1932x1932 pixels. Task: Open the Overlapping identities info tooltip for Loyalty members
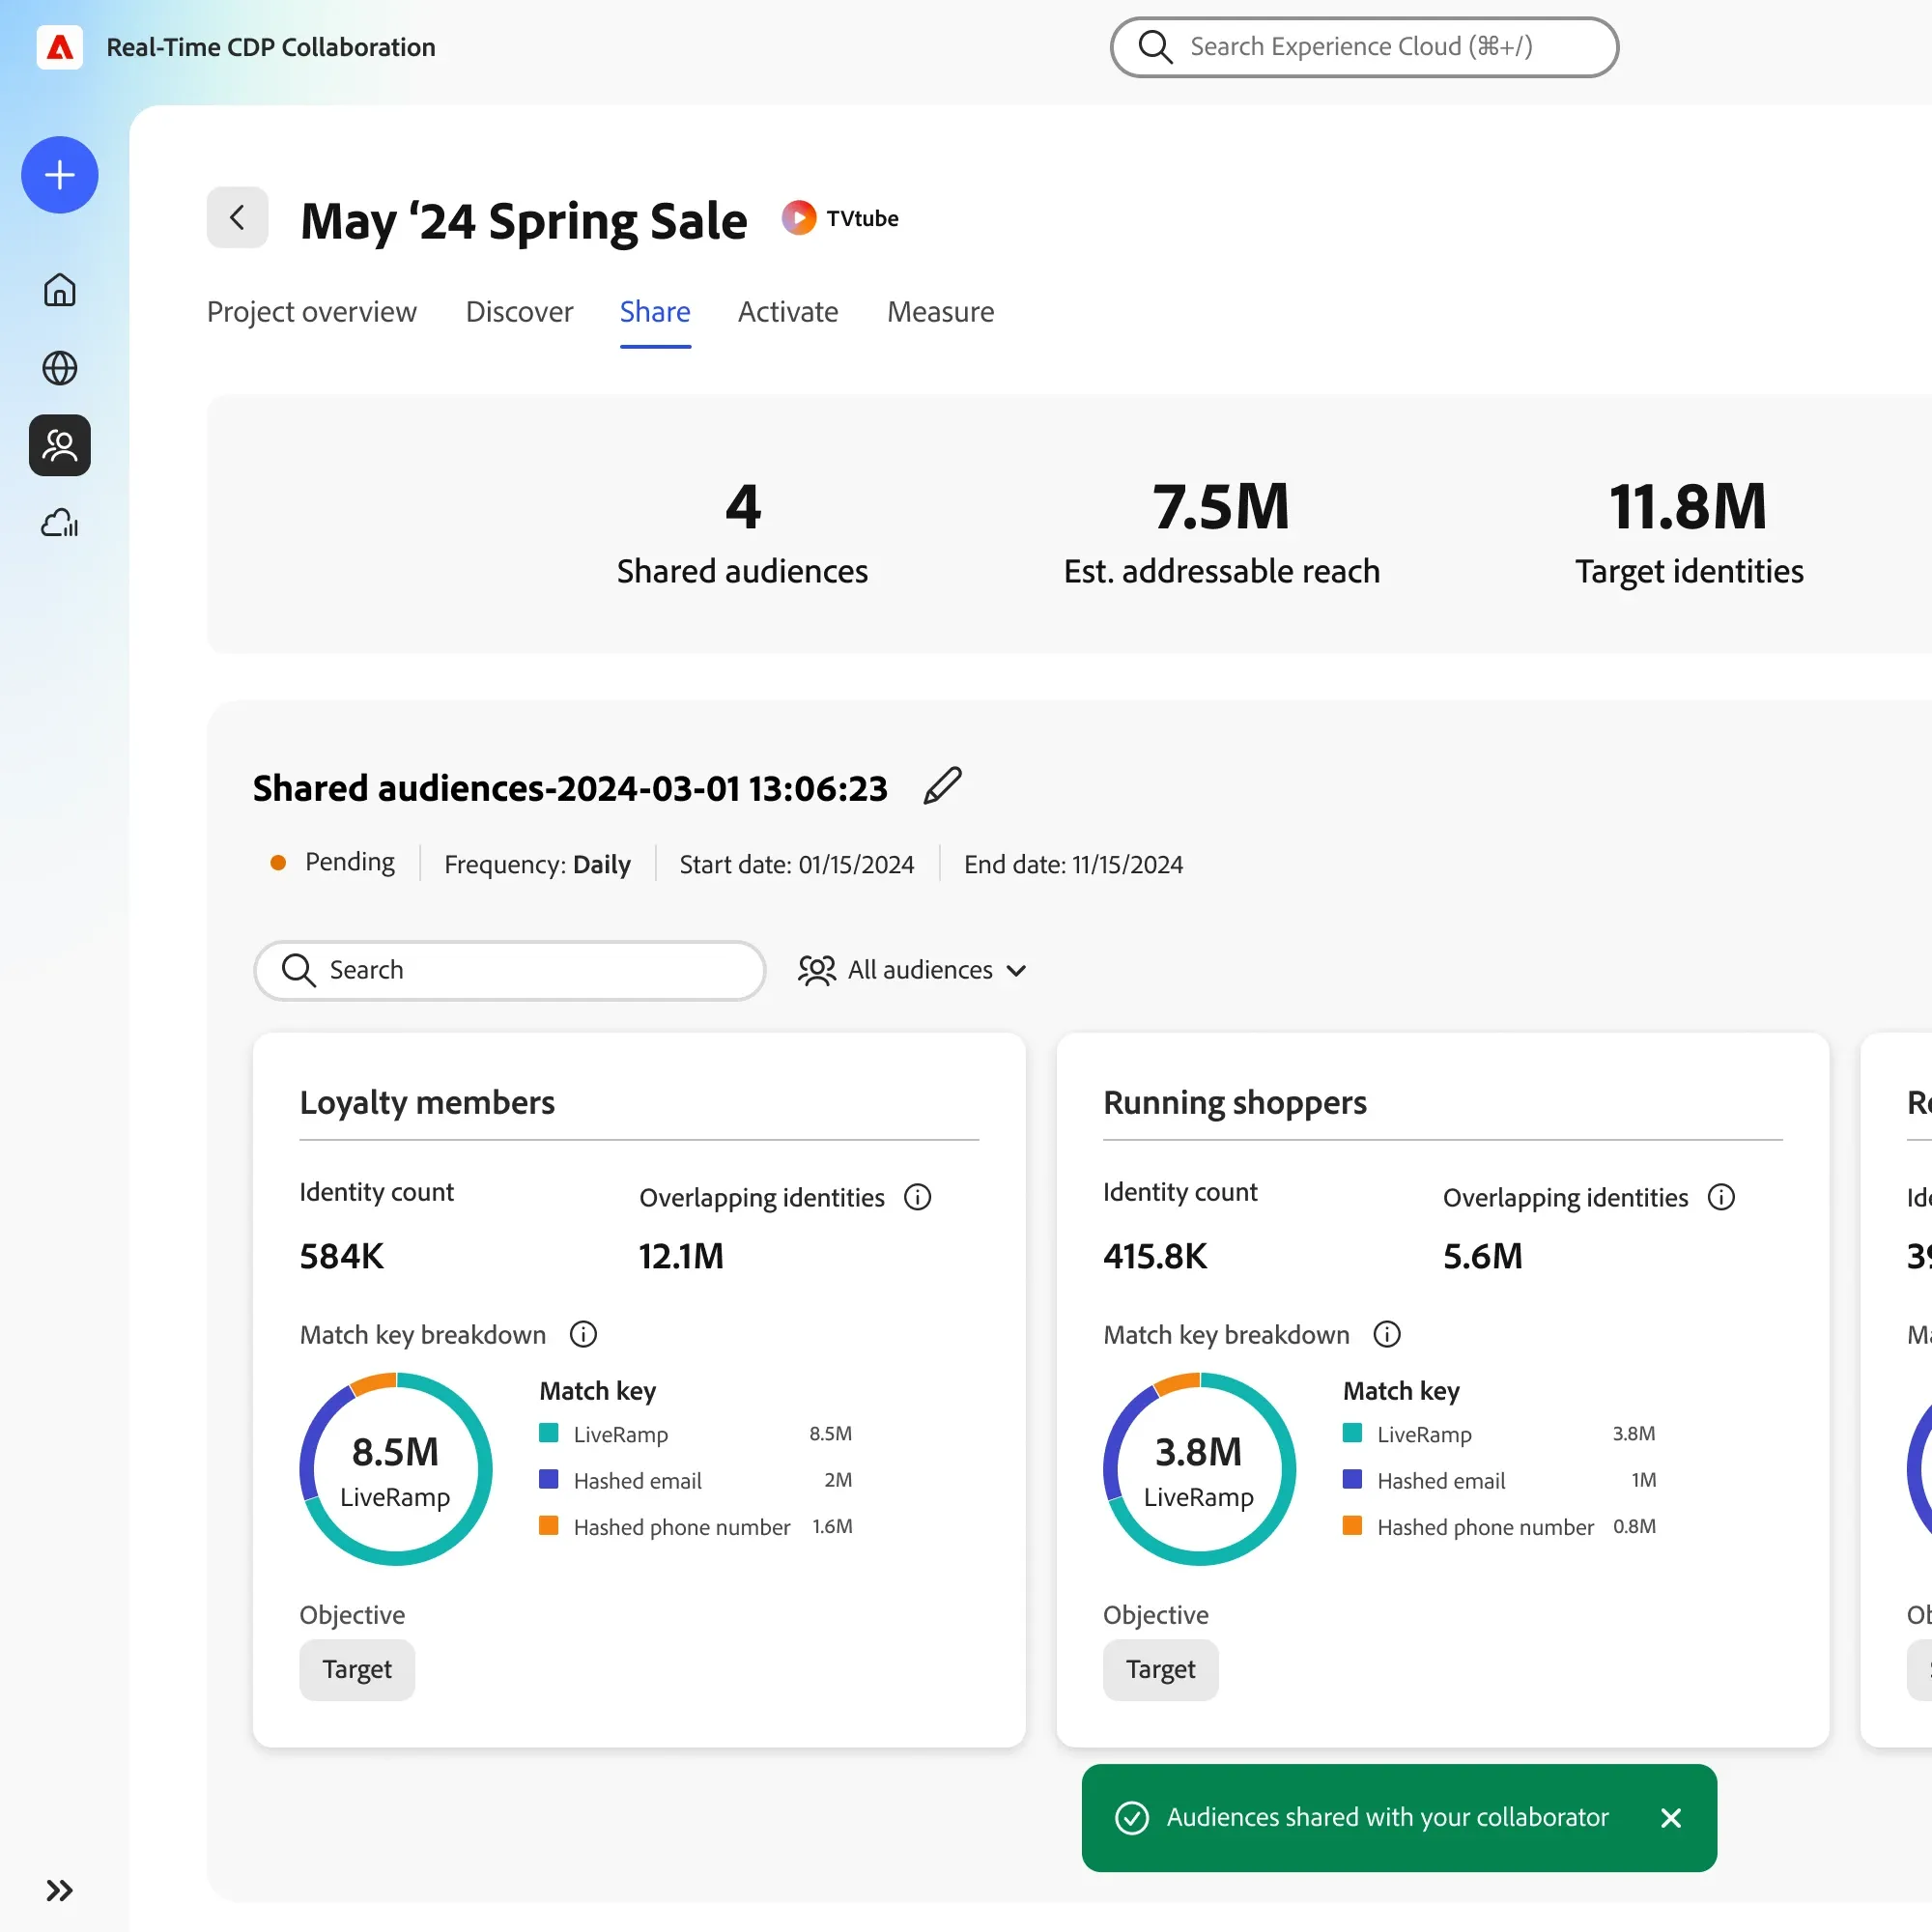coord(917,1197)
